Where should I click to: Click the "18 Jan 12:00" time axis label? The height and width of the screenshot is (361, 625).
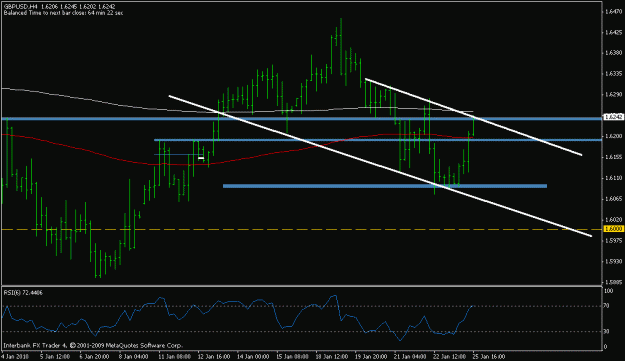(x=332, y=356)
